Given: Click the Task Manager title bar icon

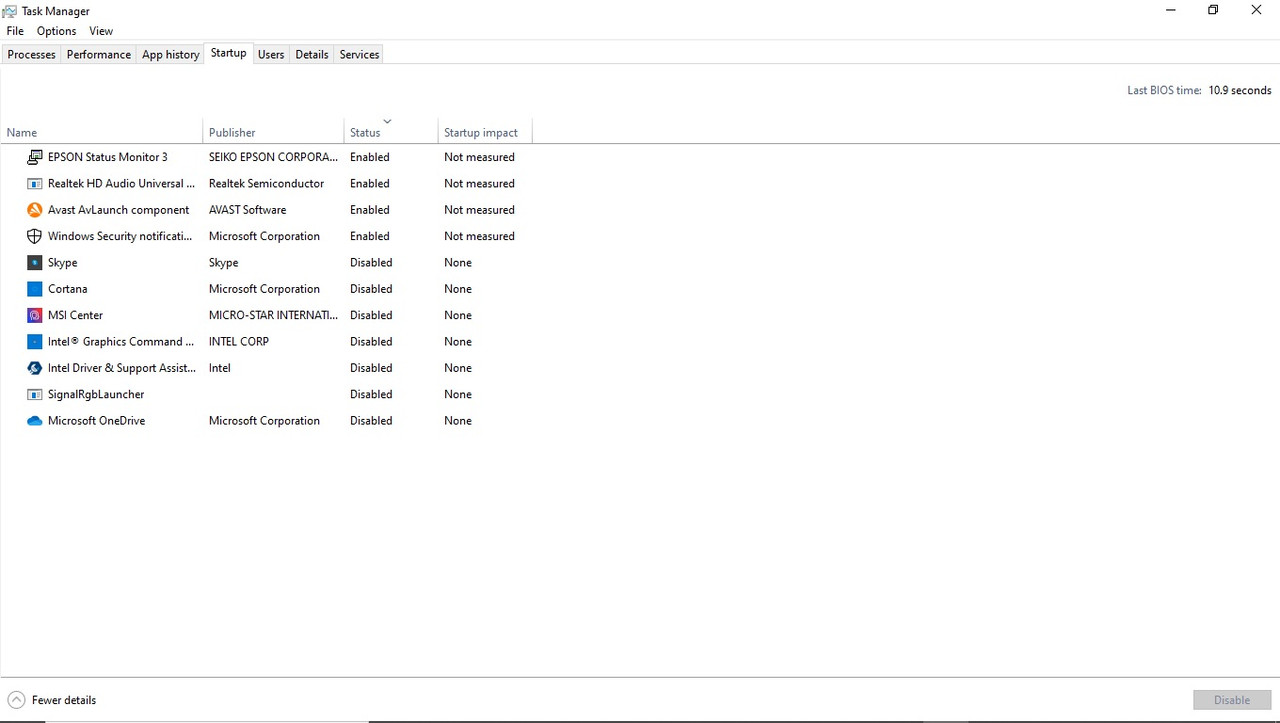Looking at the screenshot, I should click(10, 10).
